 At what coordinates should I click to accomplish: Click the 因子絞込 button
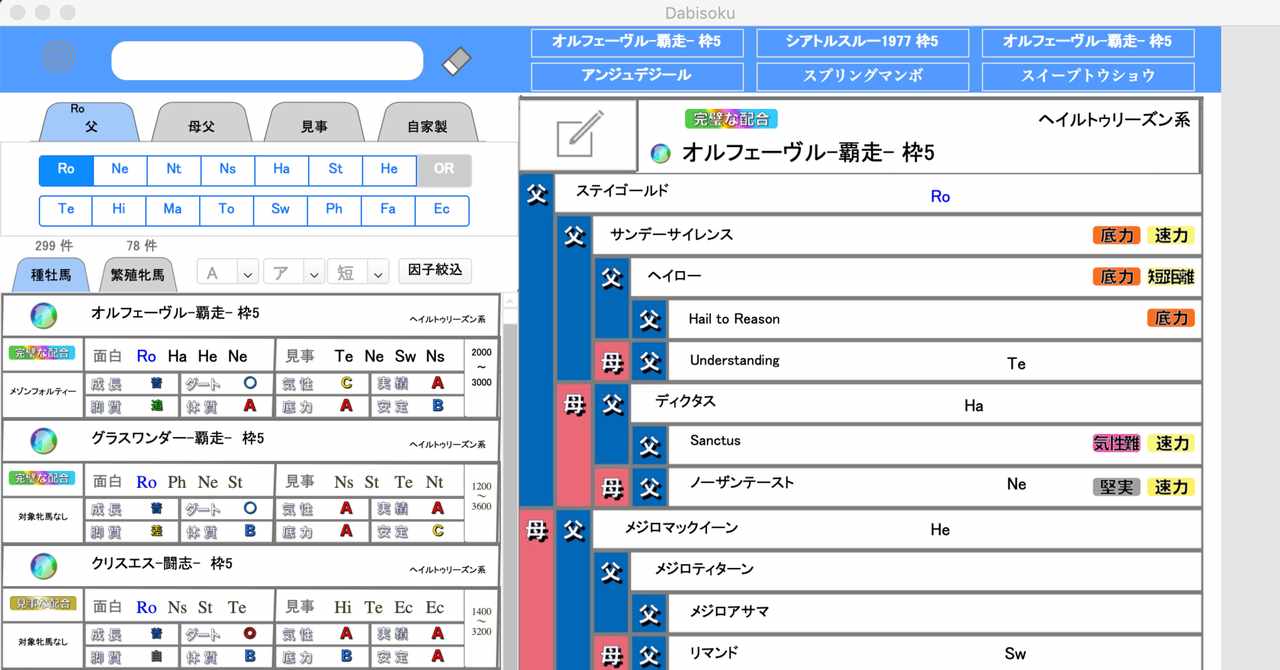pos(435,270)
